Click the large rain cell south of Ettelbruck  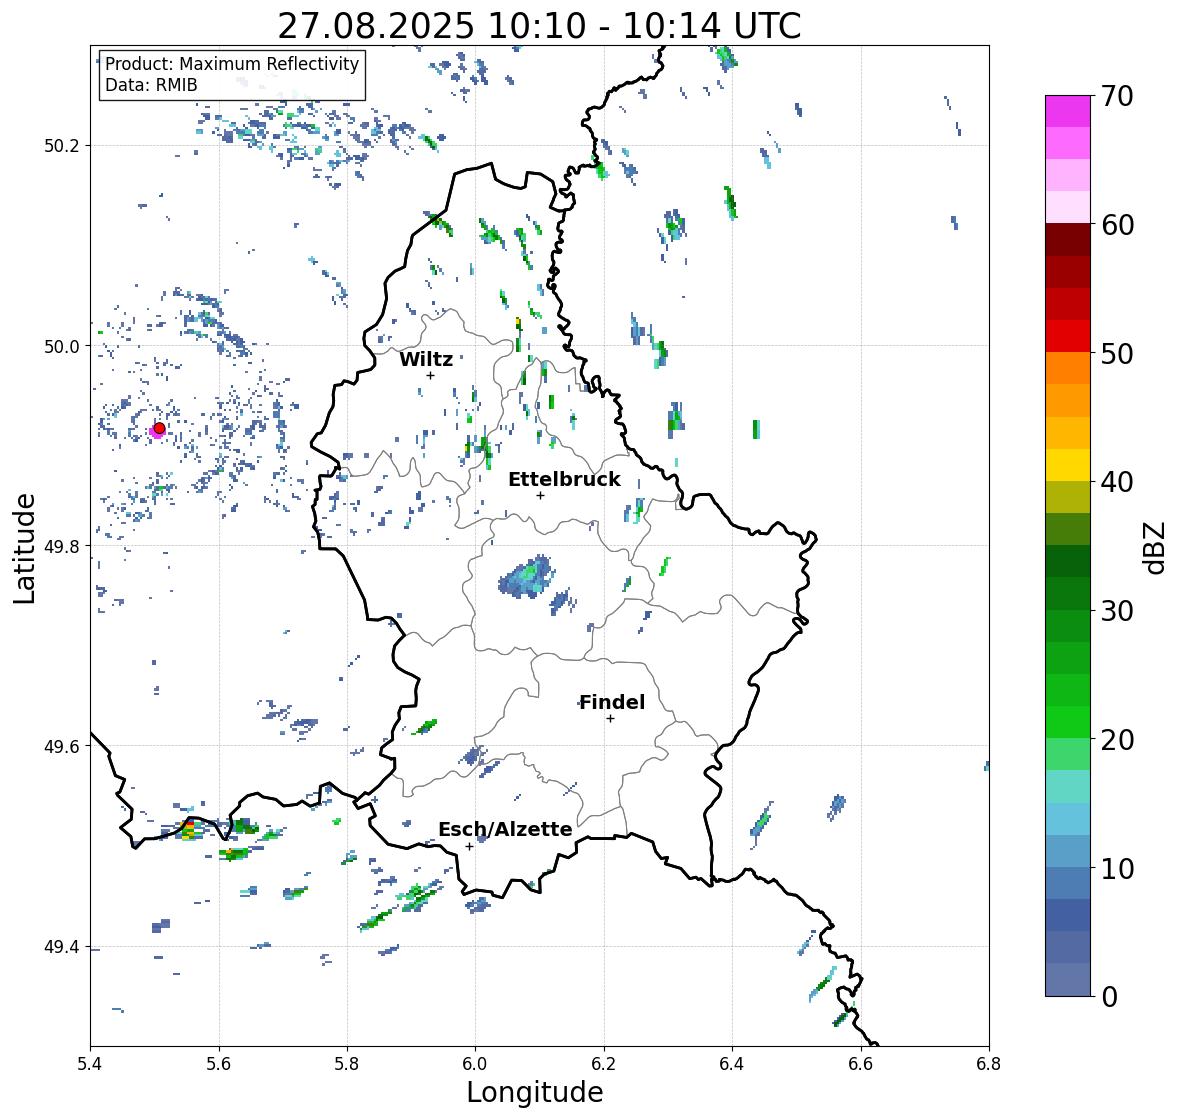[527, 577]
